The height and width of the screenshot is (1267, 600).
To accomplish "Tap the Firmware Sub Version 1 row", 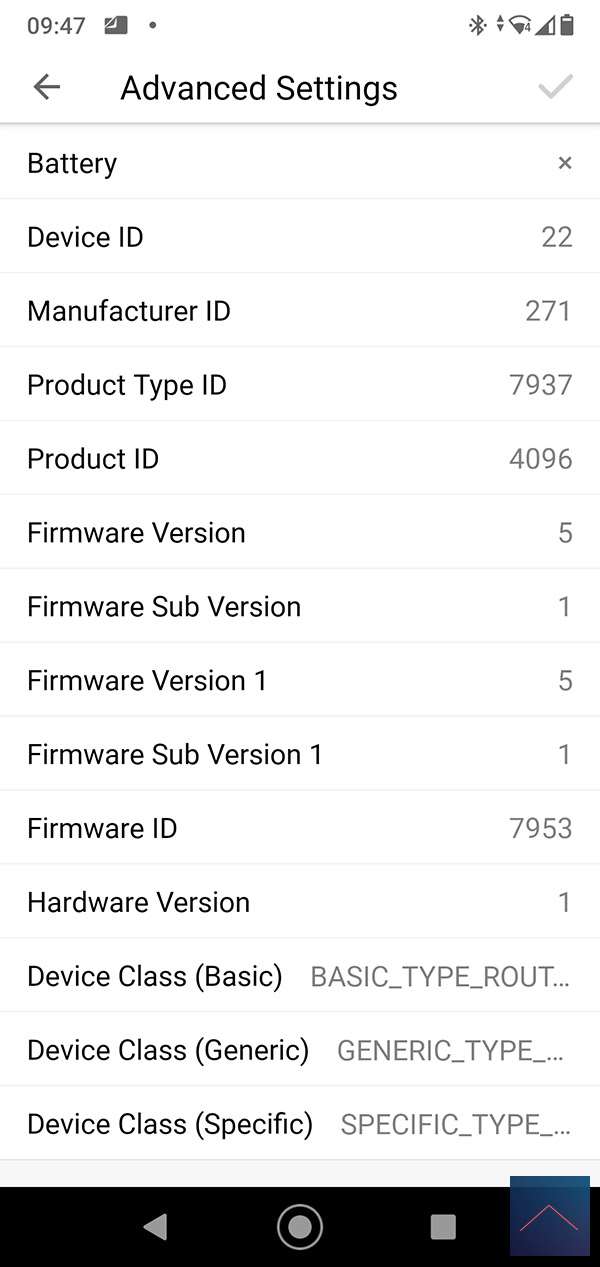I will click(300, 754).
